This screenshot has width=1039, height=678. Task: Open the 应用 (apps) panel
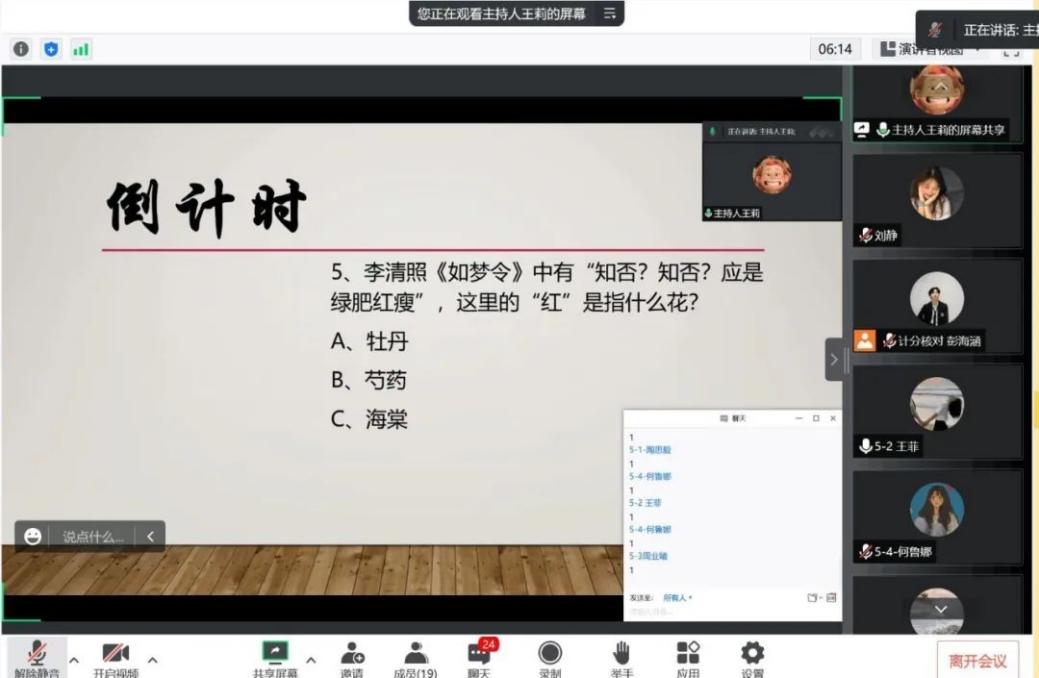[x=688, y=657]
